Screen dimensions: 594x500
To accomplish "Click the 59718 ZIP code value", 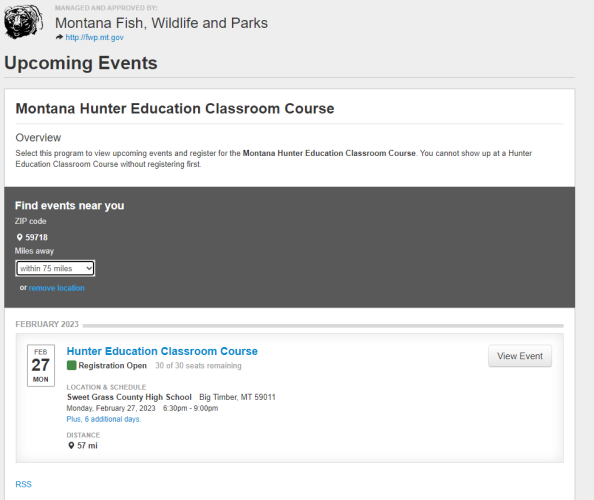I will (x=36, y=237).
